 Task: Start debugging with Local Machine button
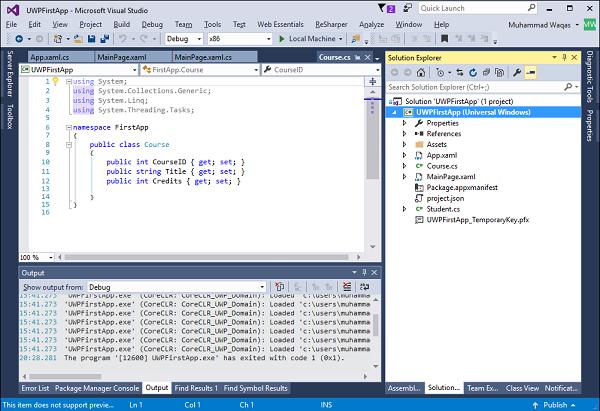click(307, 39)
